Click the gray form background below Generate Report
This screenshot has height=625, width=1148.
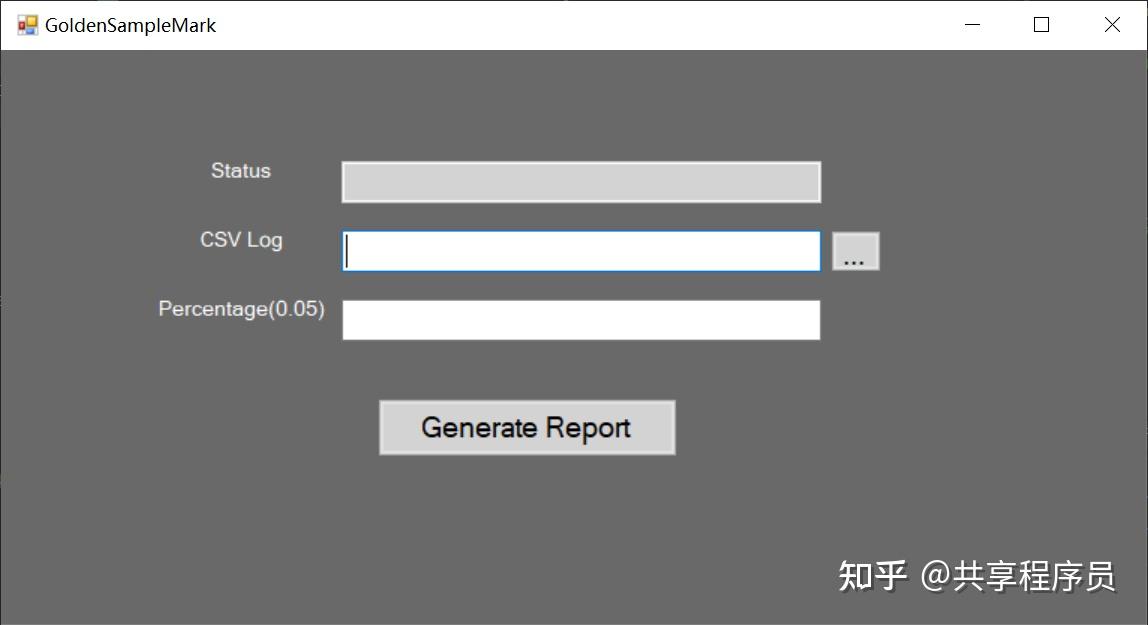527,530
